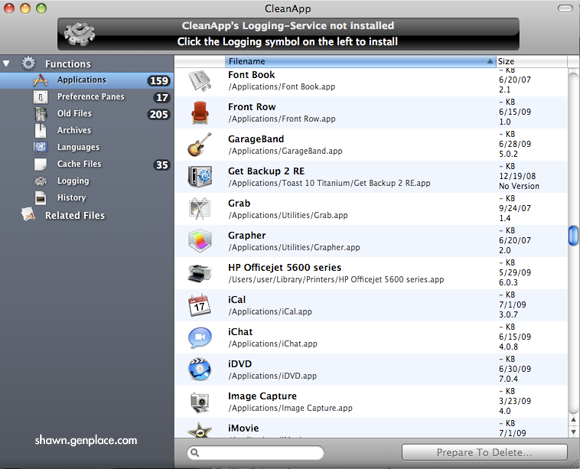580x469 pixels.
Task: Select the Font Book app icon
Action: pos(200,81)
